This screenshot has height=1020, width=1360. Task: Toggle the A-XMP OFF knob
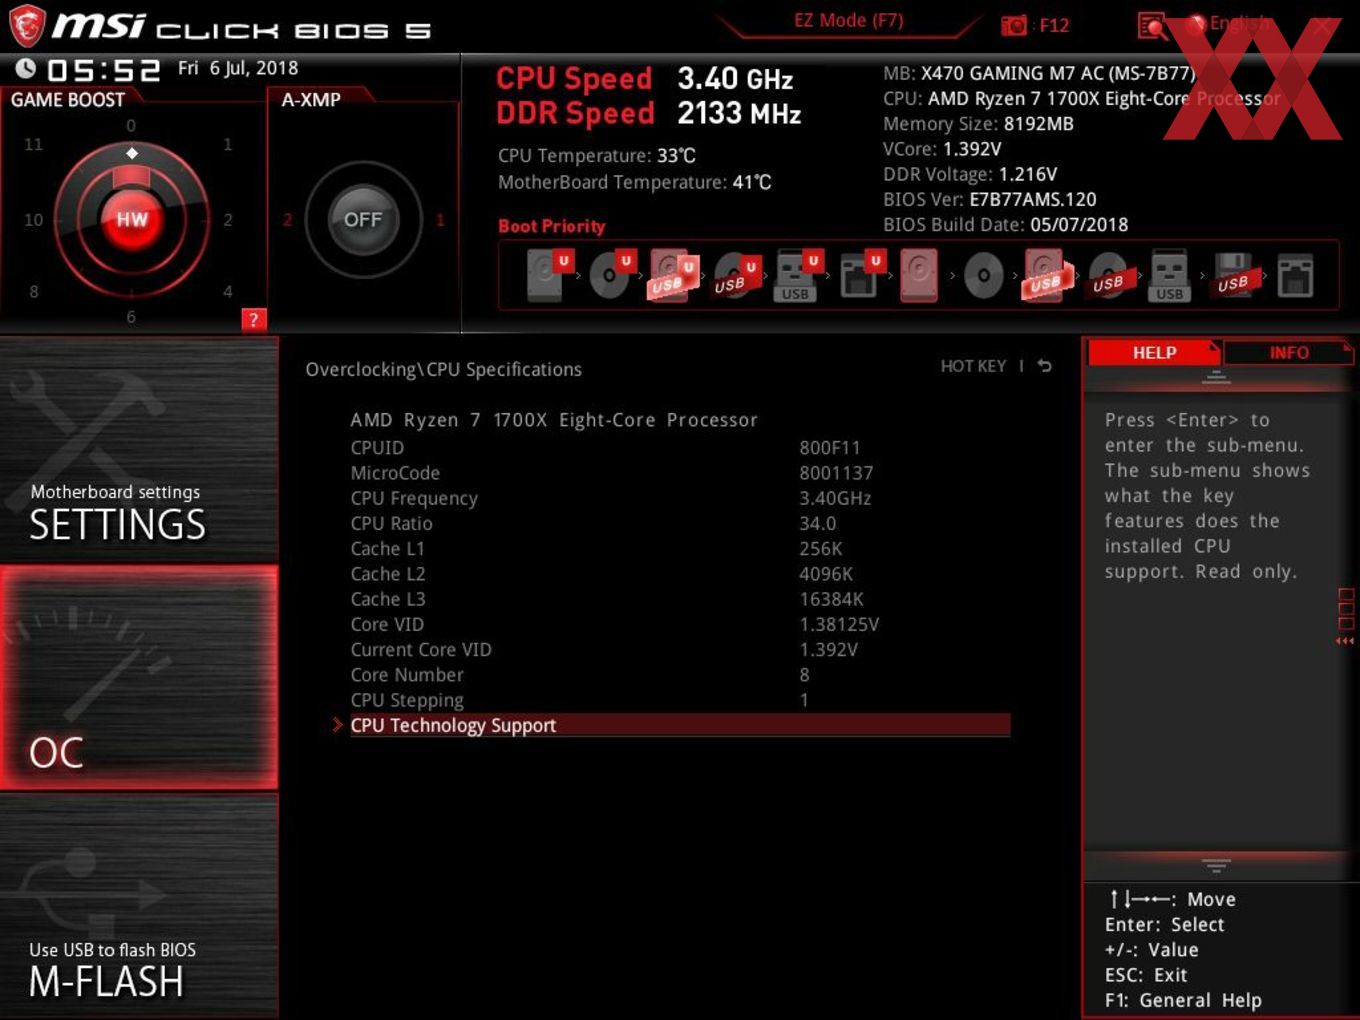pos(363,219)
